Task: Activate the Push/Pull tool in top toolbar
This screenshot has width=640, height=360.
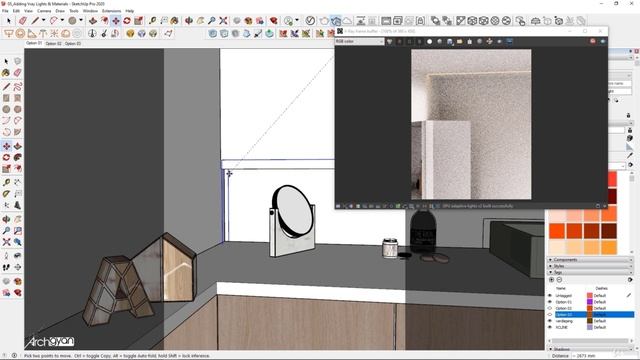Action: (x=93, y=20)
